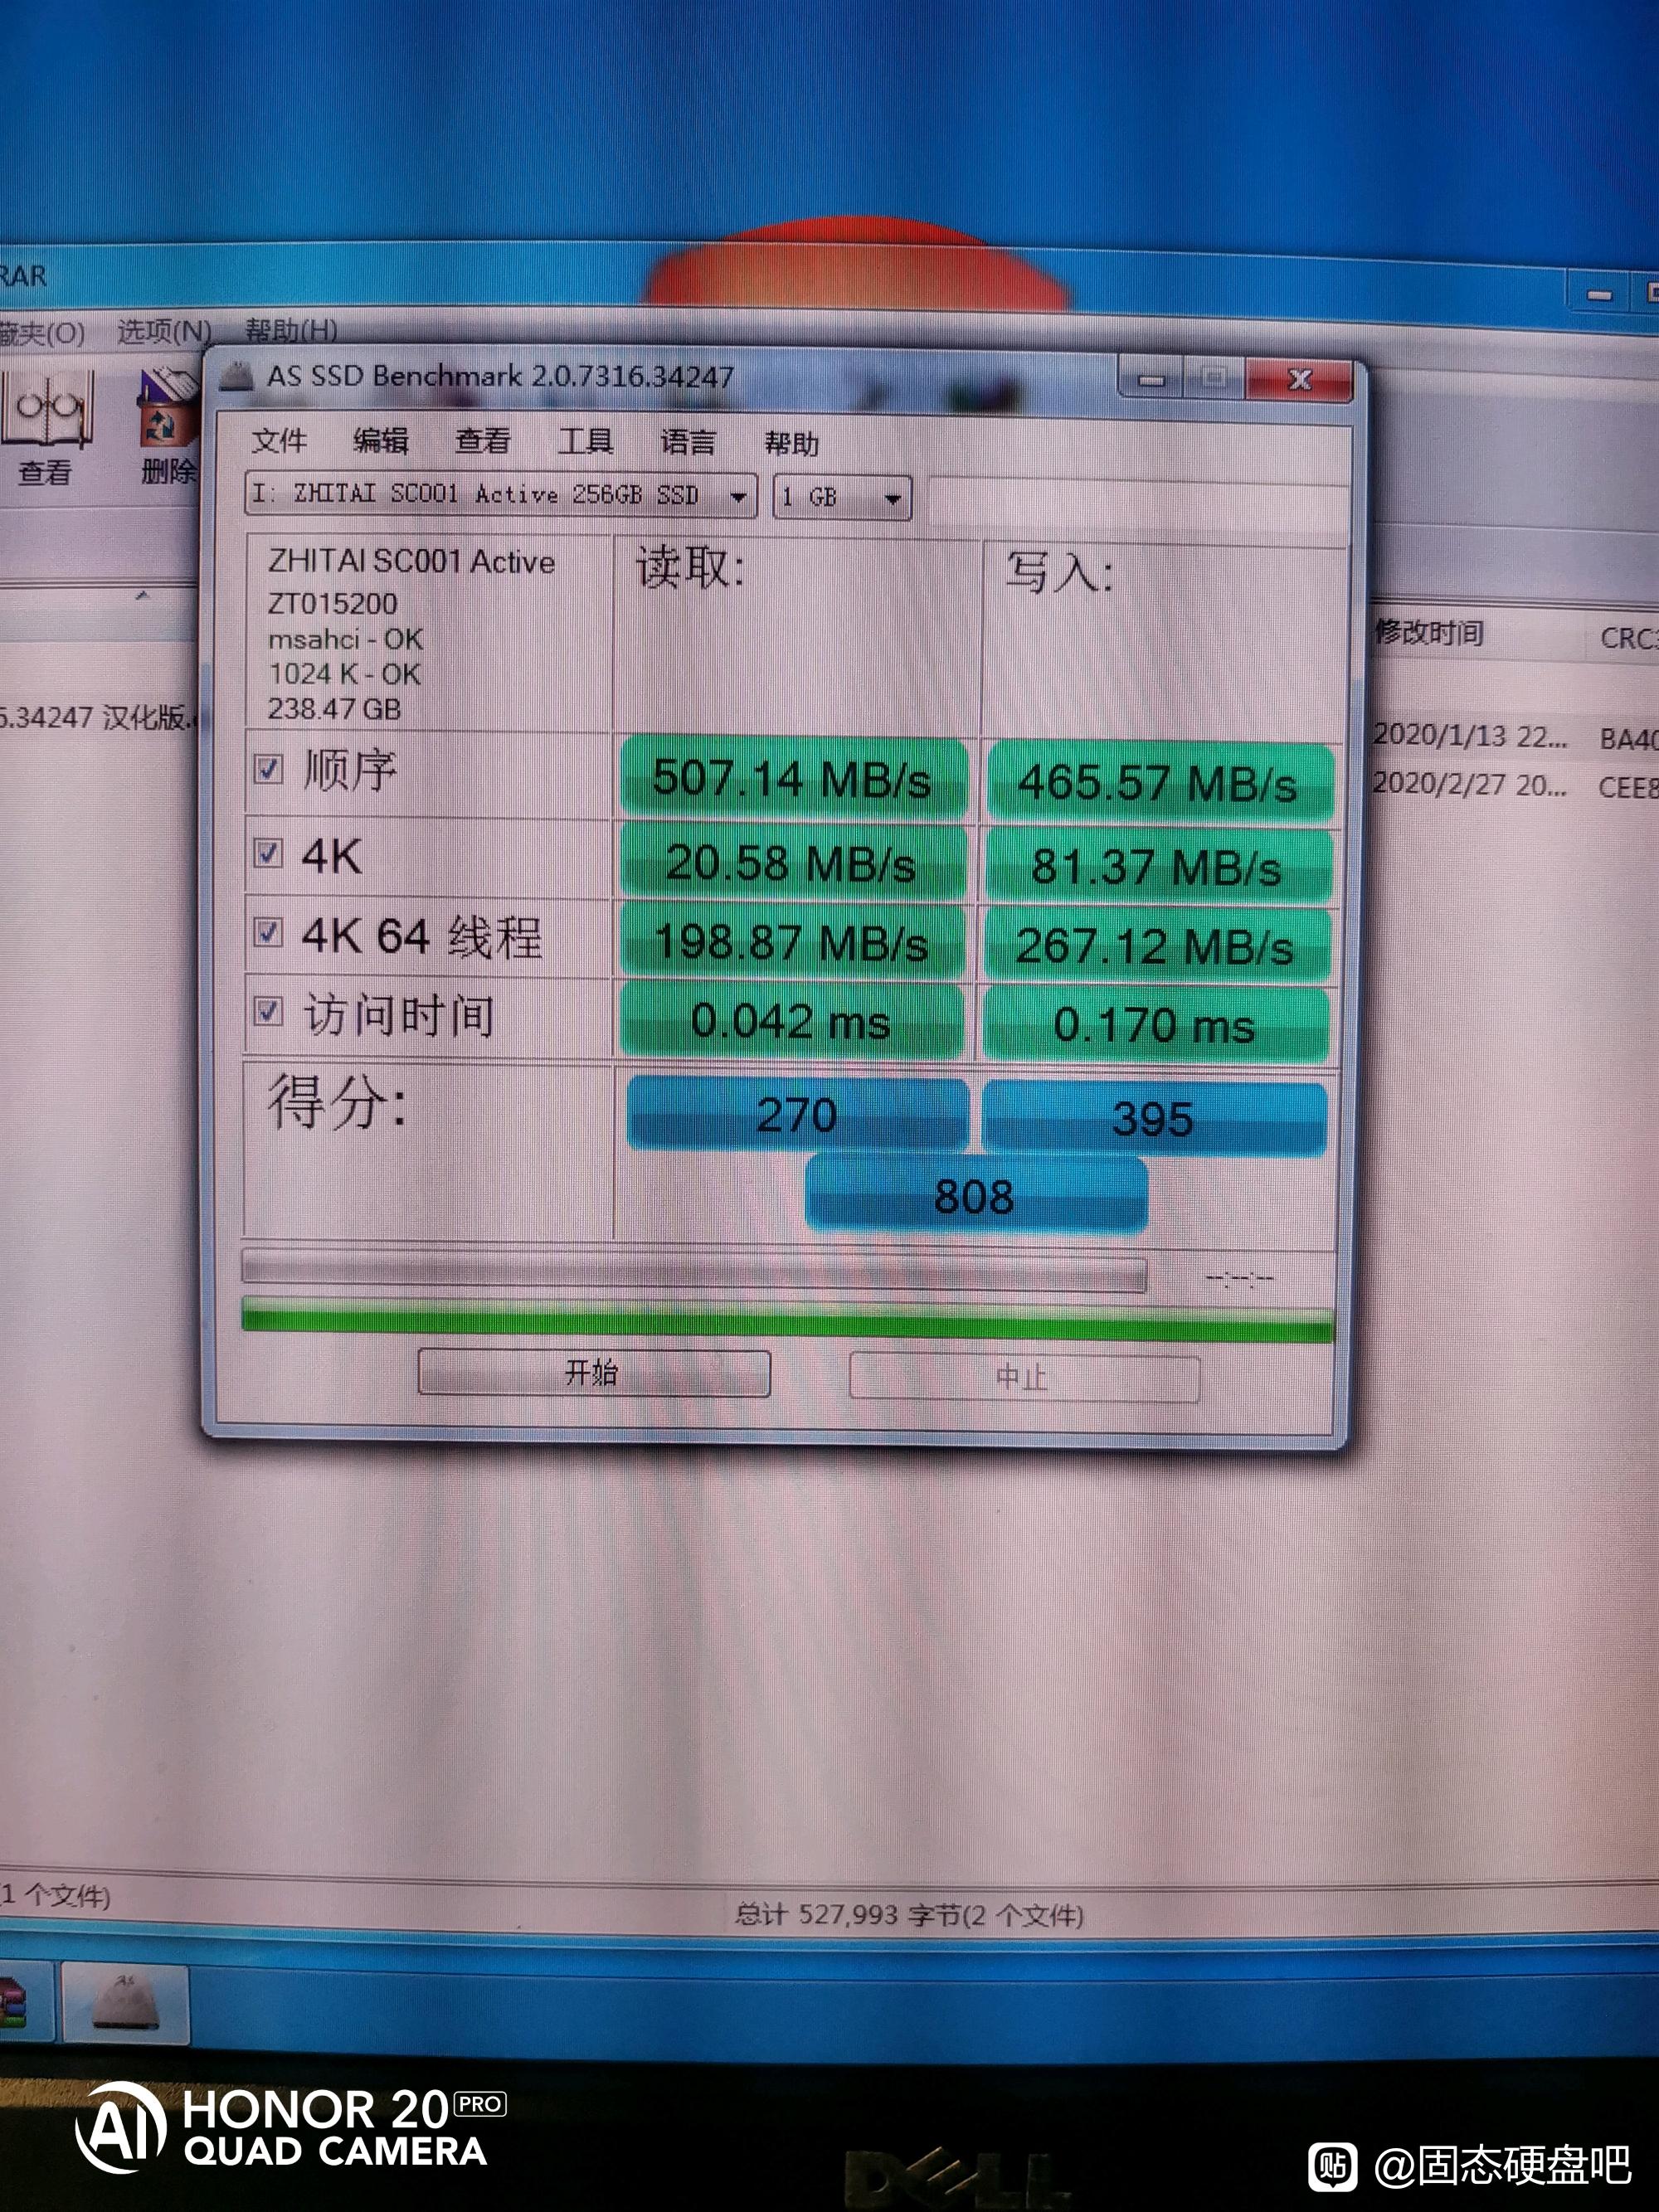Expand the 1 GB test size dropdown
Screen dimensions: 1659x2212
pyautogui.click(x=893, y=498)
